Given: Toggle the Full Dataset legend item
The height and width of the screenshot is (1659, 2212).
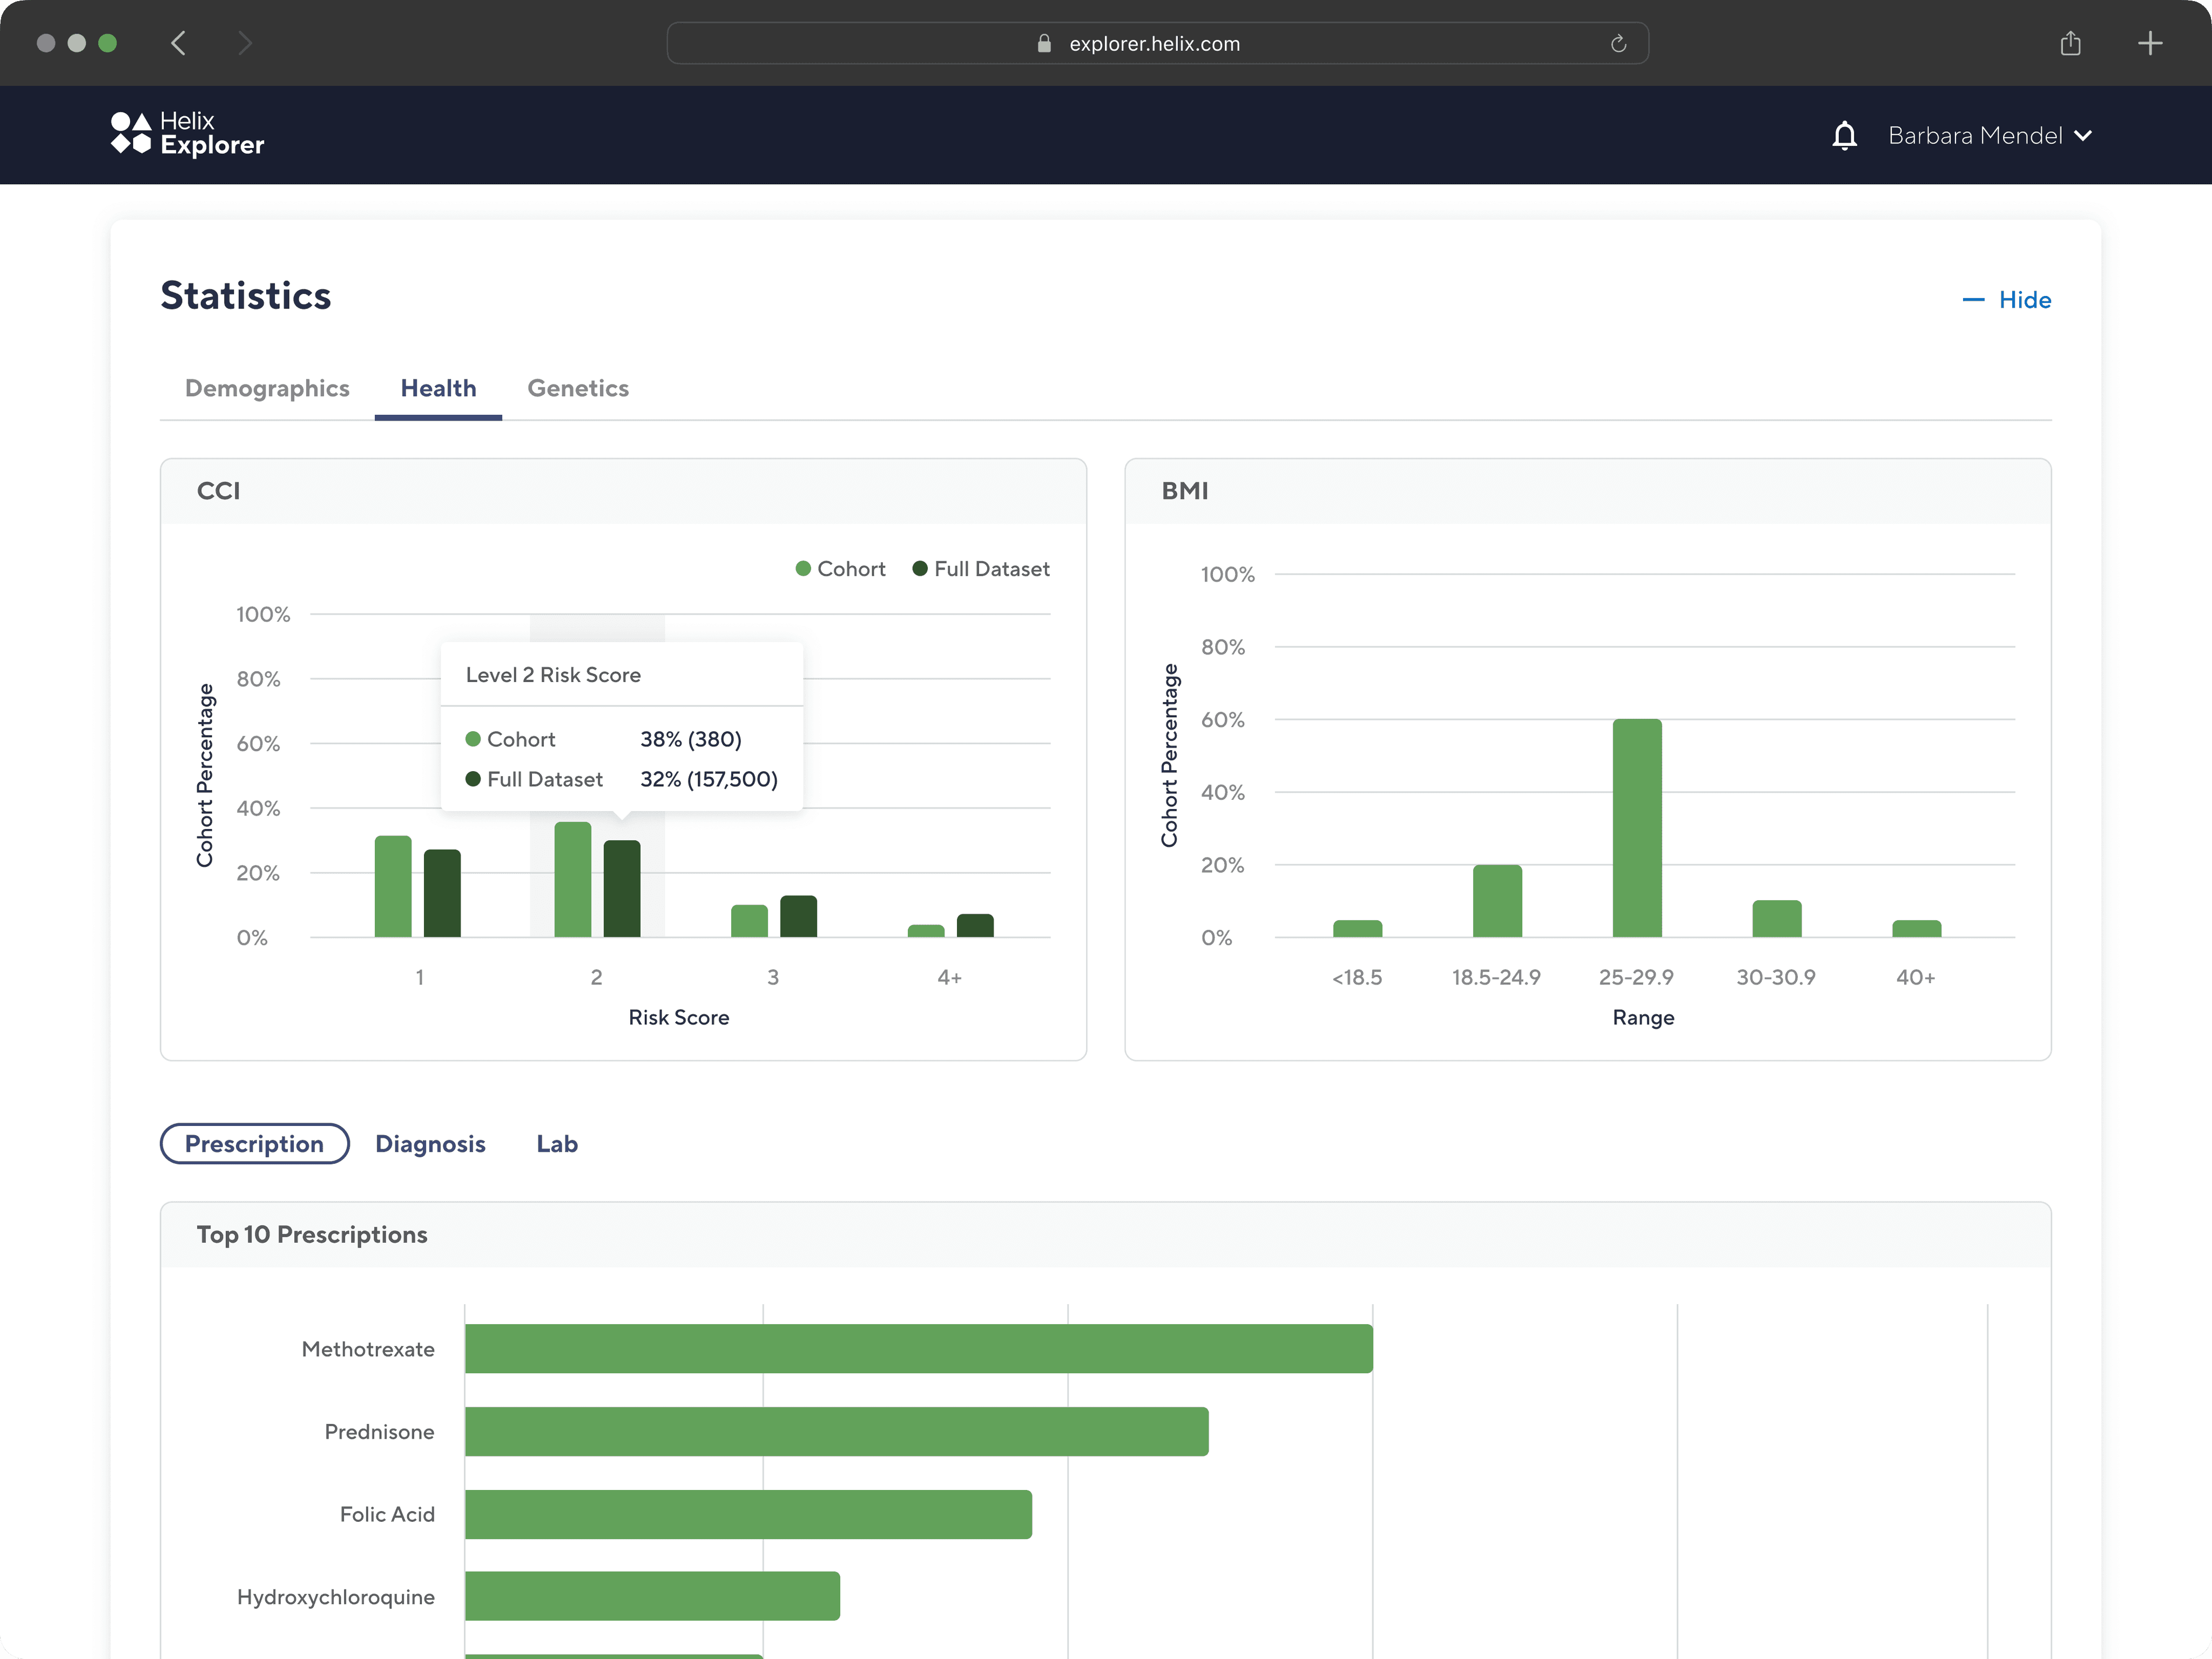Looking at the screenshot, I should (981, 569).
